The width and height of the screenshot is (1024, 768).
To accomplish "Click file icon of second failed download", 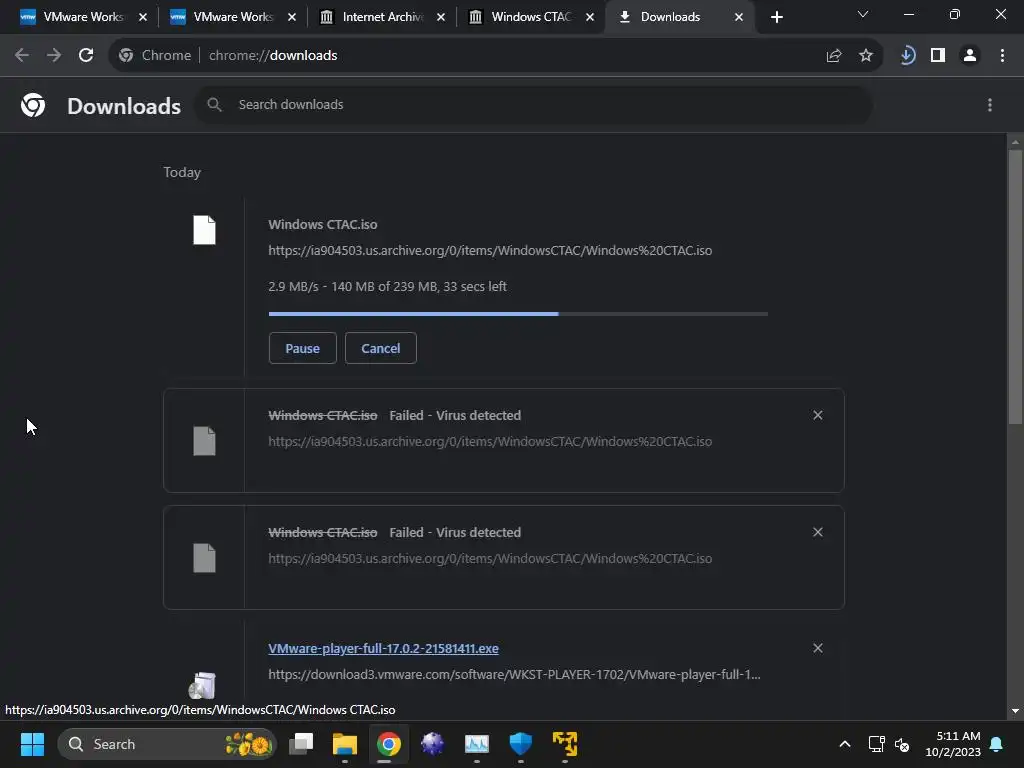I will [204, 558].
